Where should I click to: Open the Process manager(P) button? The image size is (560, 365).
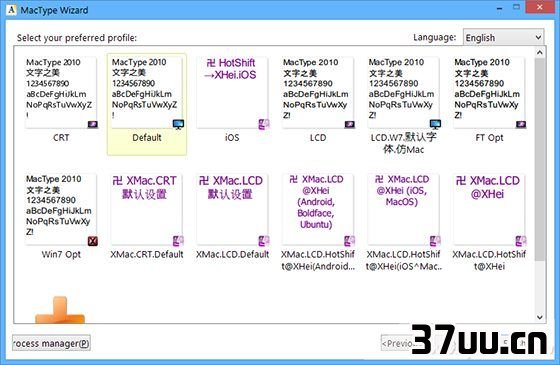[51, 344]
